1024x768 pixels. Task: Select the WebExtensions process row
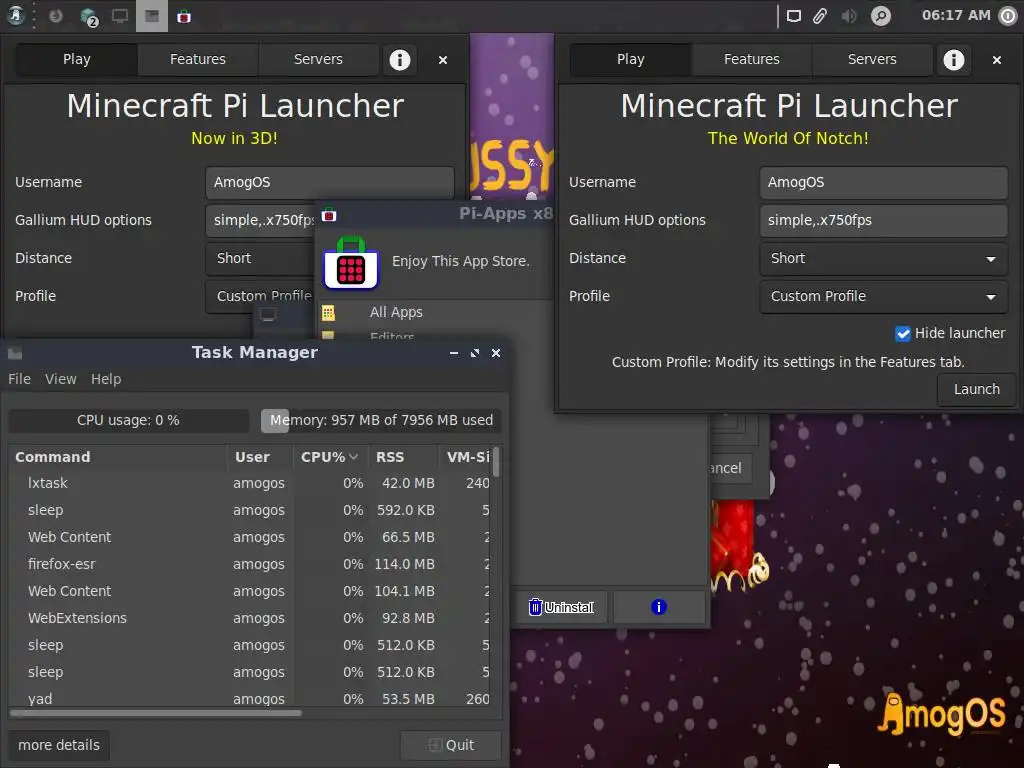click(250, 618)
